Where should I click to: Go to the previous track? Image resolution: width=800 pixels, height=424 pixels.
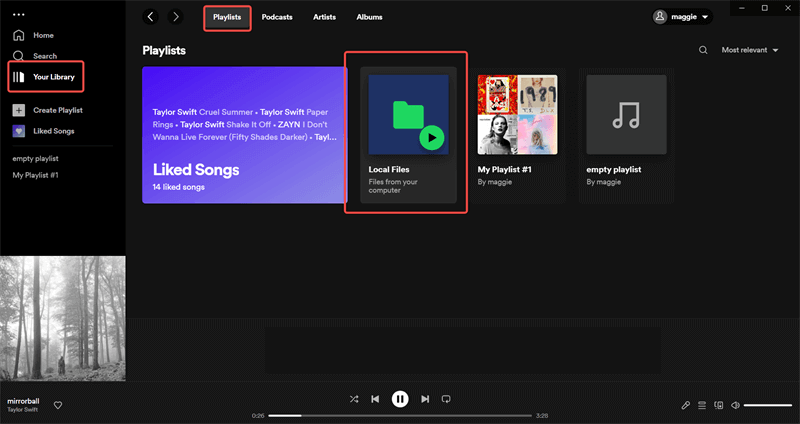pyautogui.click(x=375, y=399)
